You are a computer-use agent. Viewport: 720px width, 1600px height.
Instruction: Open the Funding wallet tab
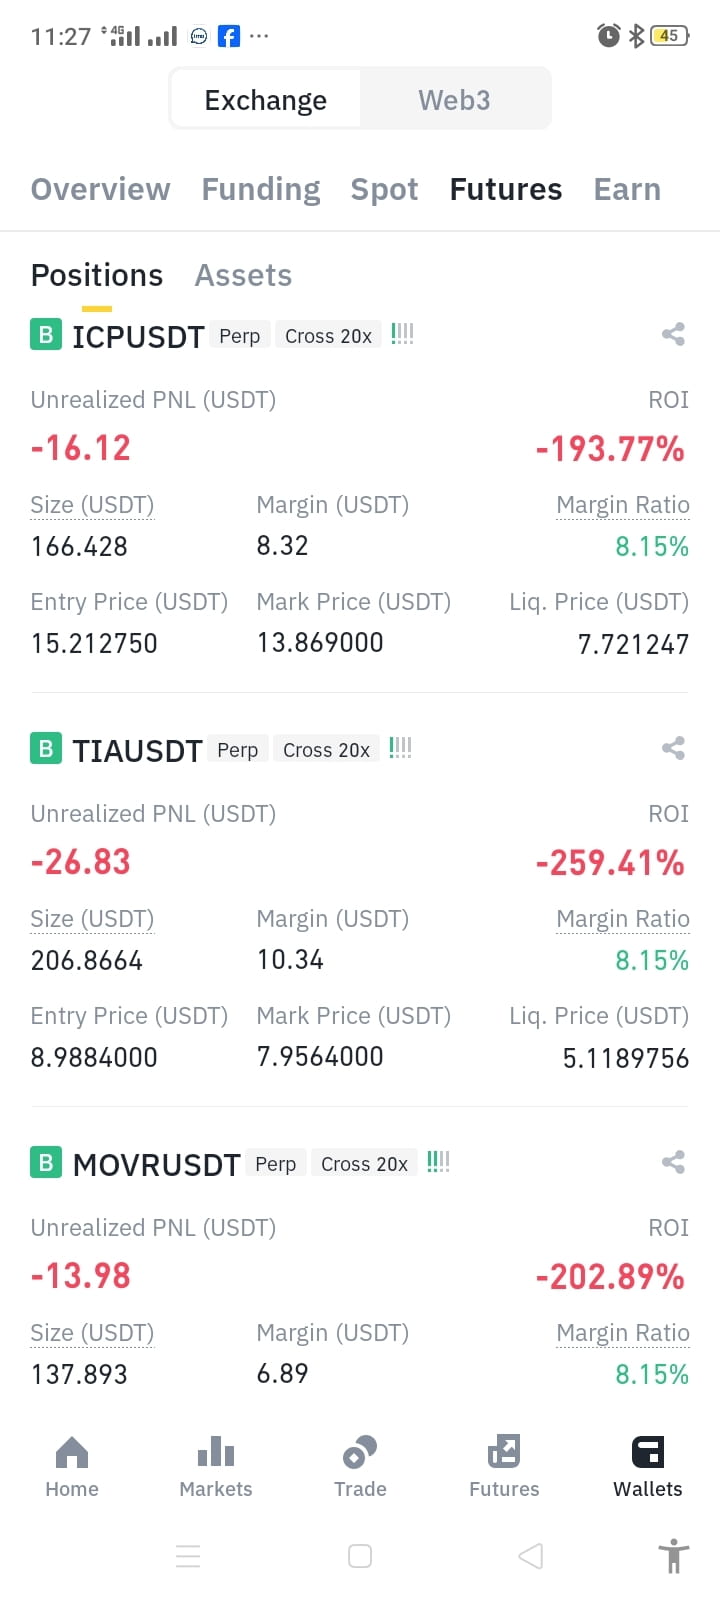point(261,189)
